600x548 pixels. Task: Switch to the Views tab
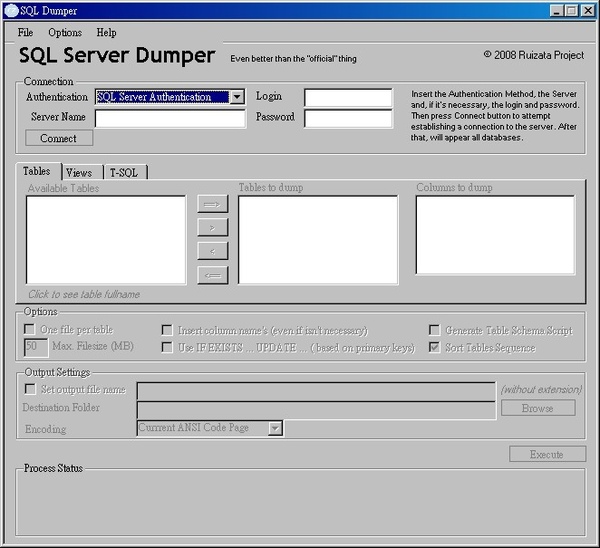[82, 173]
